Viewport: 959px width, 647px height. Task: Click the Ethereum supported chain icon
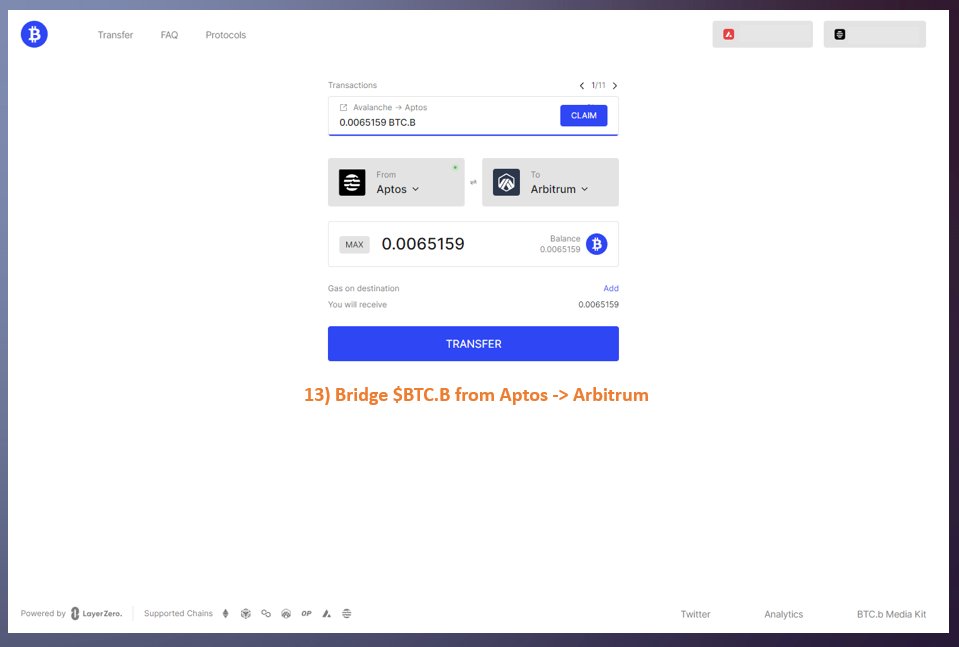(226, 613)
